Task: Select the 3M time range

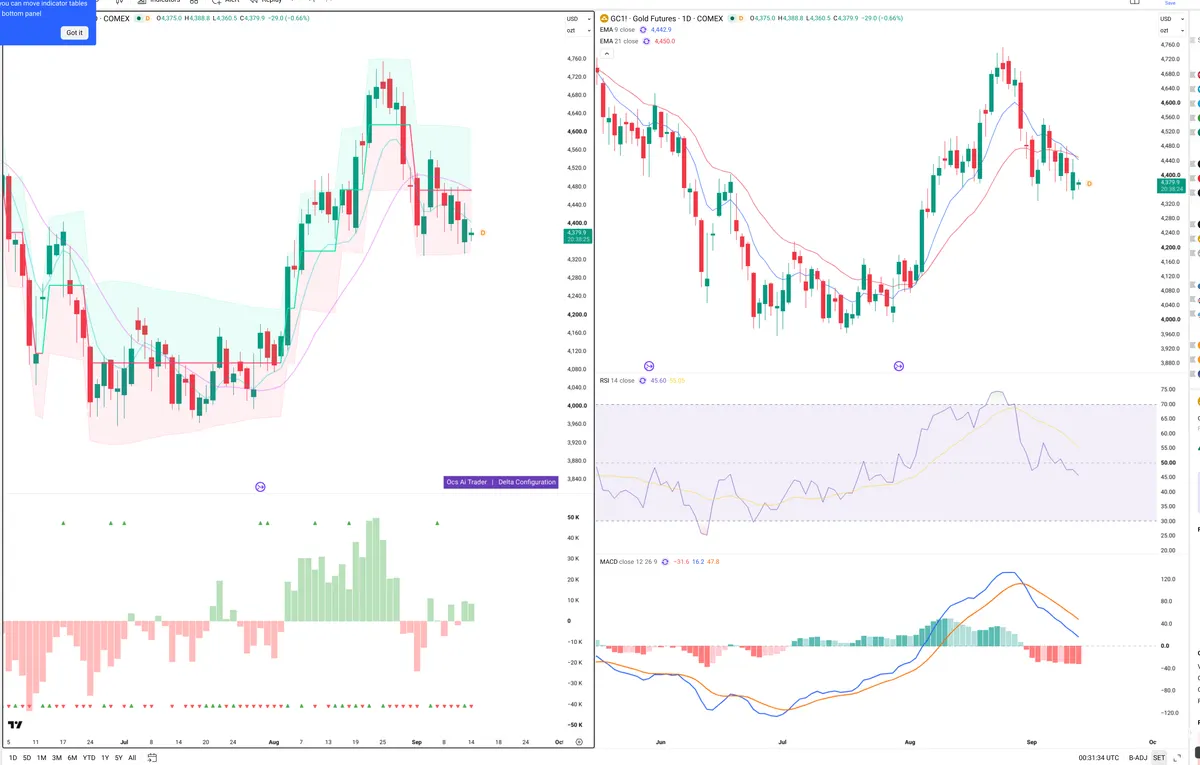Action: (x=57, y=758)
